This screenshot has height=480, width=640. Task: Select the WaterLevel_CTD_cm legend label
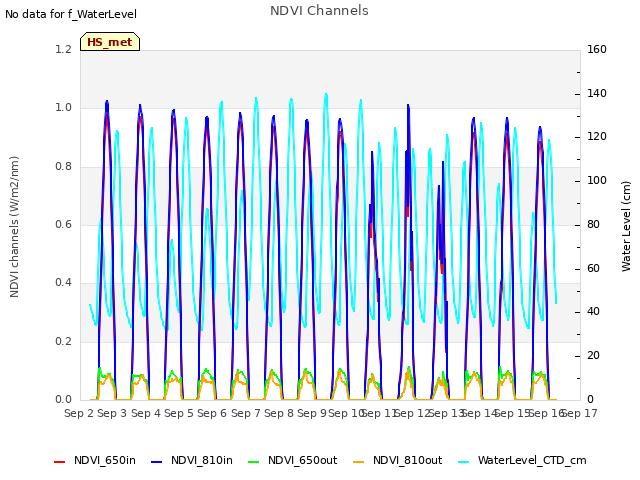tap(532, 460)
